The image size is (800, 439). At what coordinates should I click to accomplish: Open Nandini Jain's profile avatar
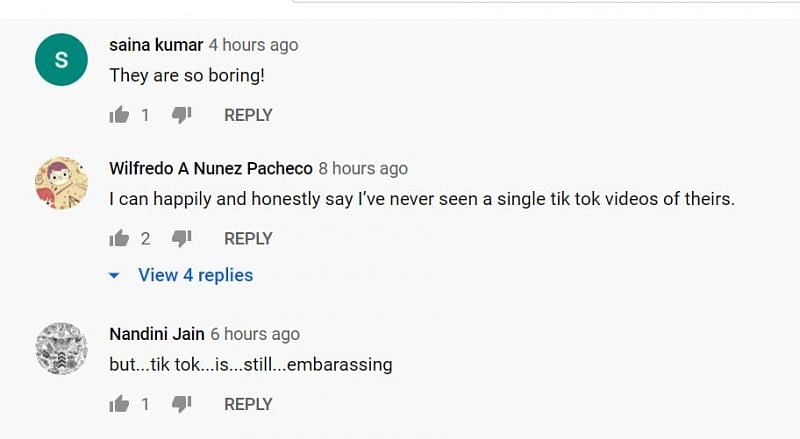click(61, 349)
